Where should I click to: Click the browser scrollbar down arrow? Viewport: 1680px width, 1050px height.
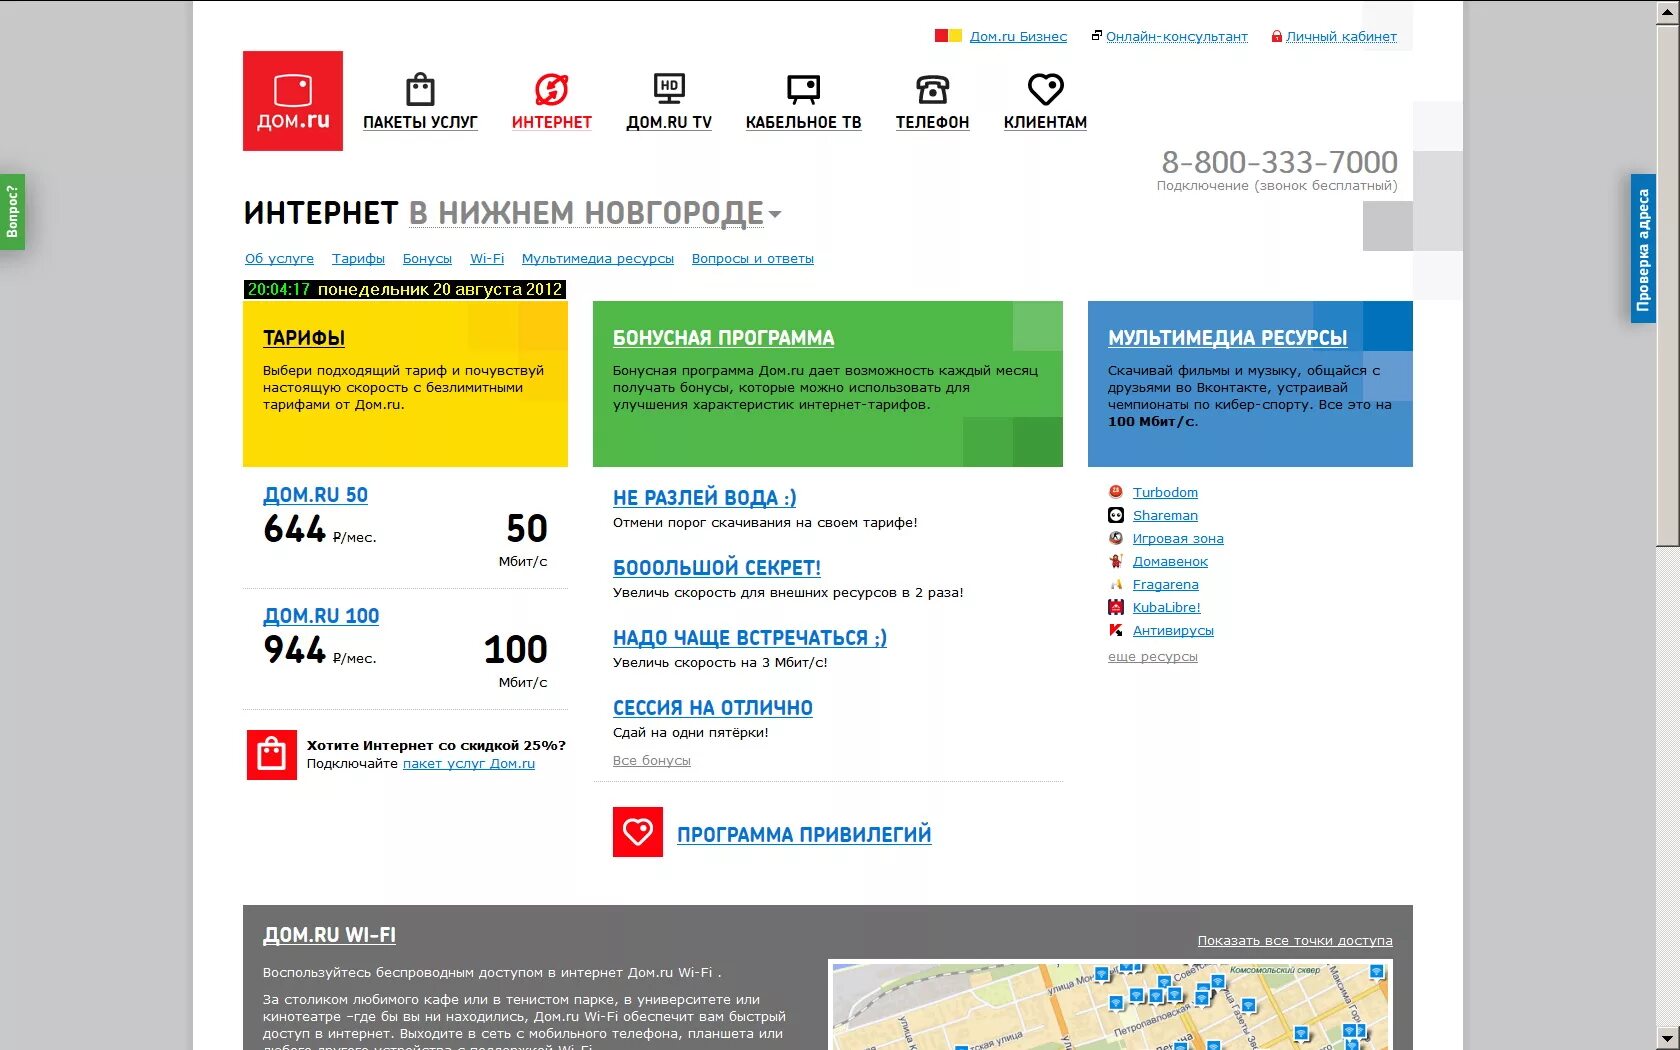1667,1038
